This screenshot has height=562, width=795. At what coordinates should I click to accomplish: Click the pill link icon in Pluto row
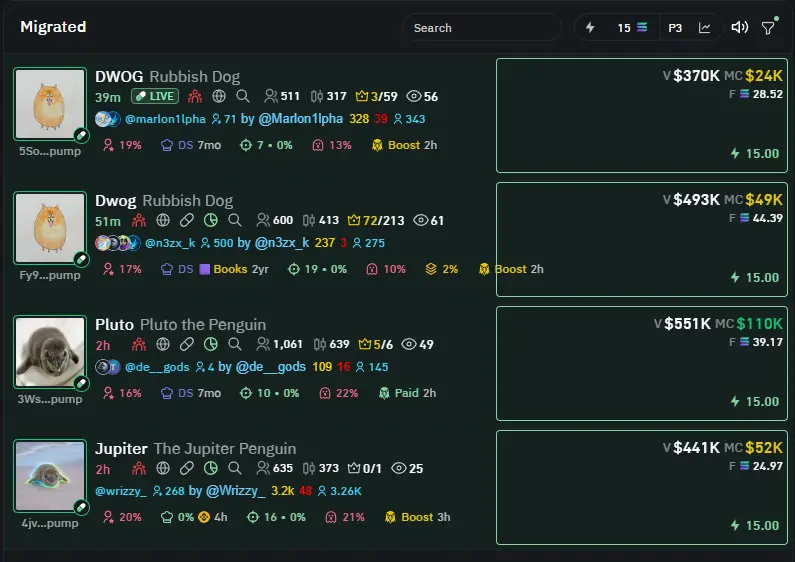coord(187,344)
